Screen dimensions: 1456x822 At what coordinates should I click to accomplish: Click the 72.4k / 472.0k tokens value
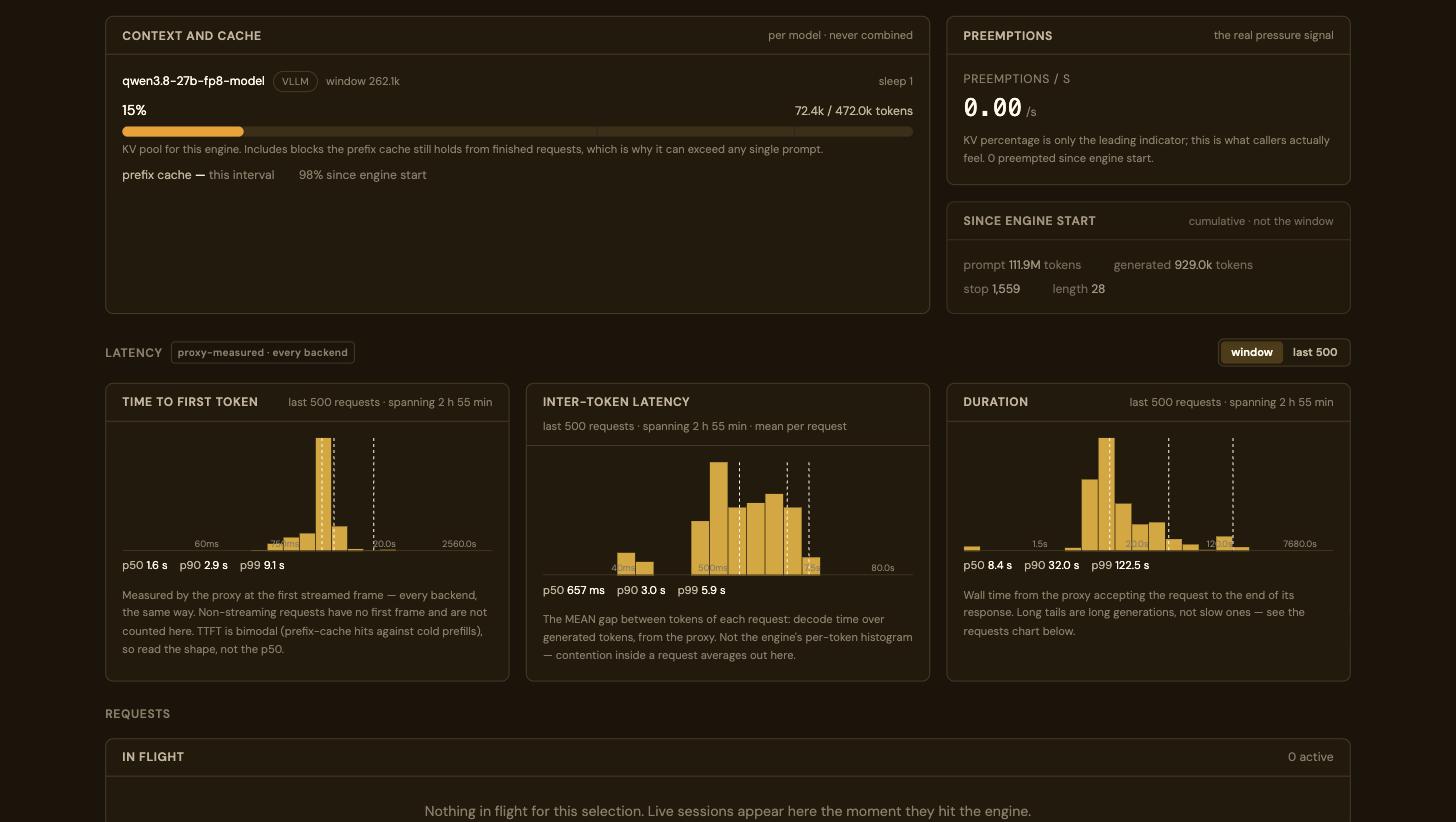(853, 110)
